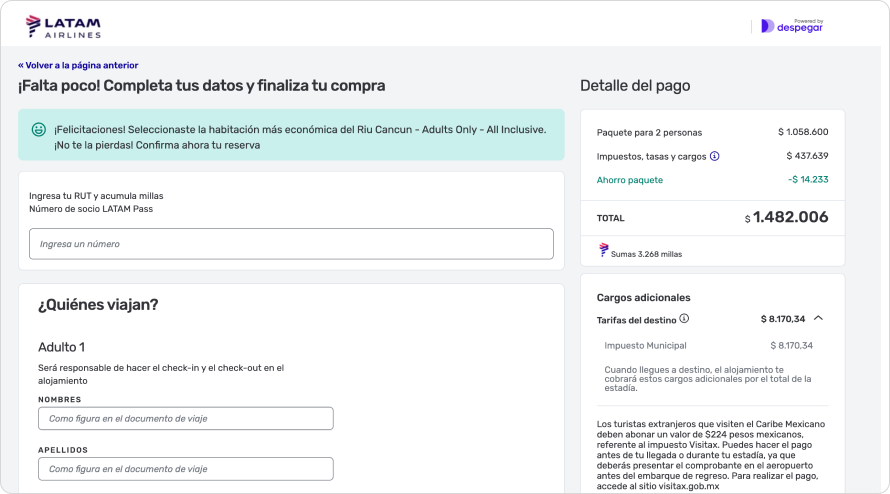
Task: Open info icon beside Impuestos, tasas y cargos
Action: (714, 156)
